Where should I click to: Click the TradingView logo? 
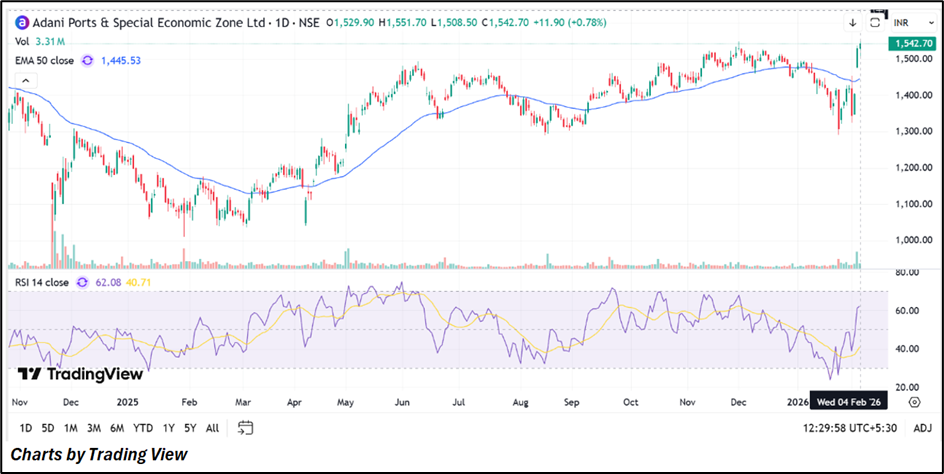(x=80, y=374)
